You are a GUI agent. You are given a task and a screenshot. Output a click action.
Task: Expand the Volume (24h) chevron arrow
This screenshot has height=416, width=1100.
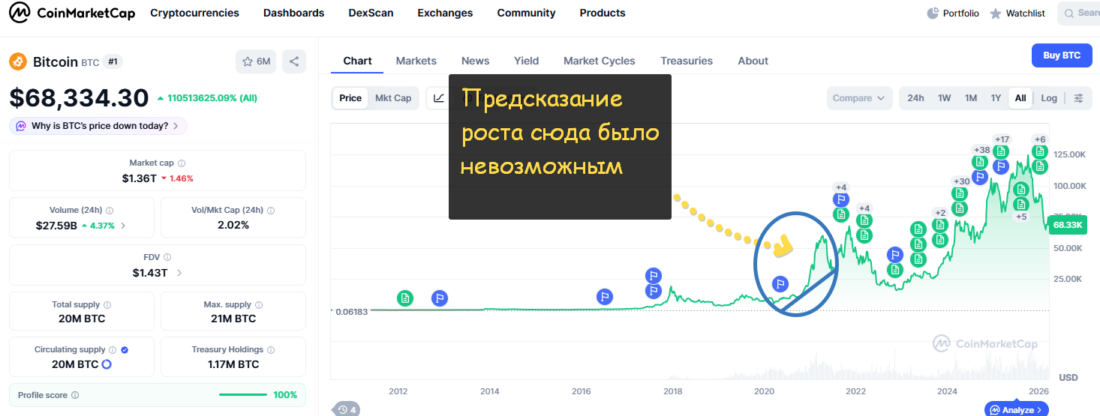pos(123,226)
